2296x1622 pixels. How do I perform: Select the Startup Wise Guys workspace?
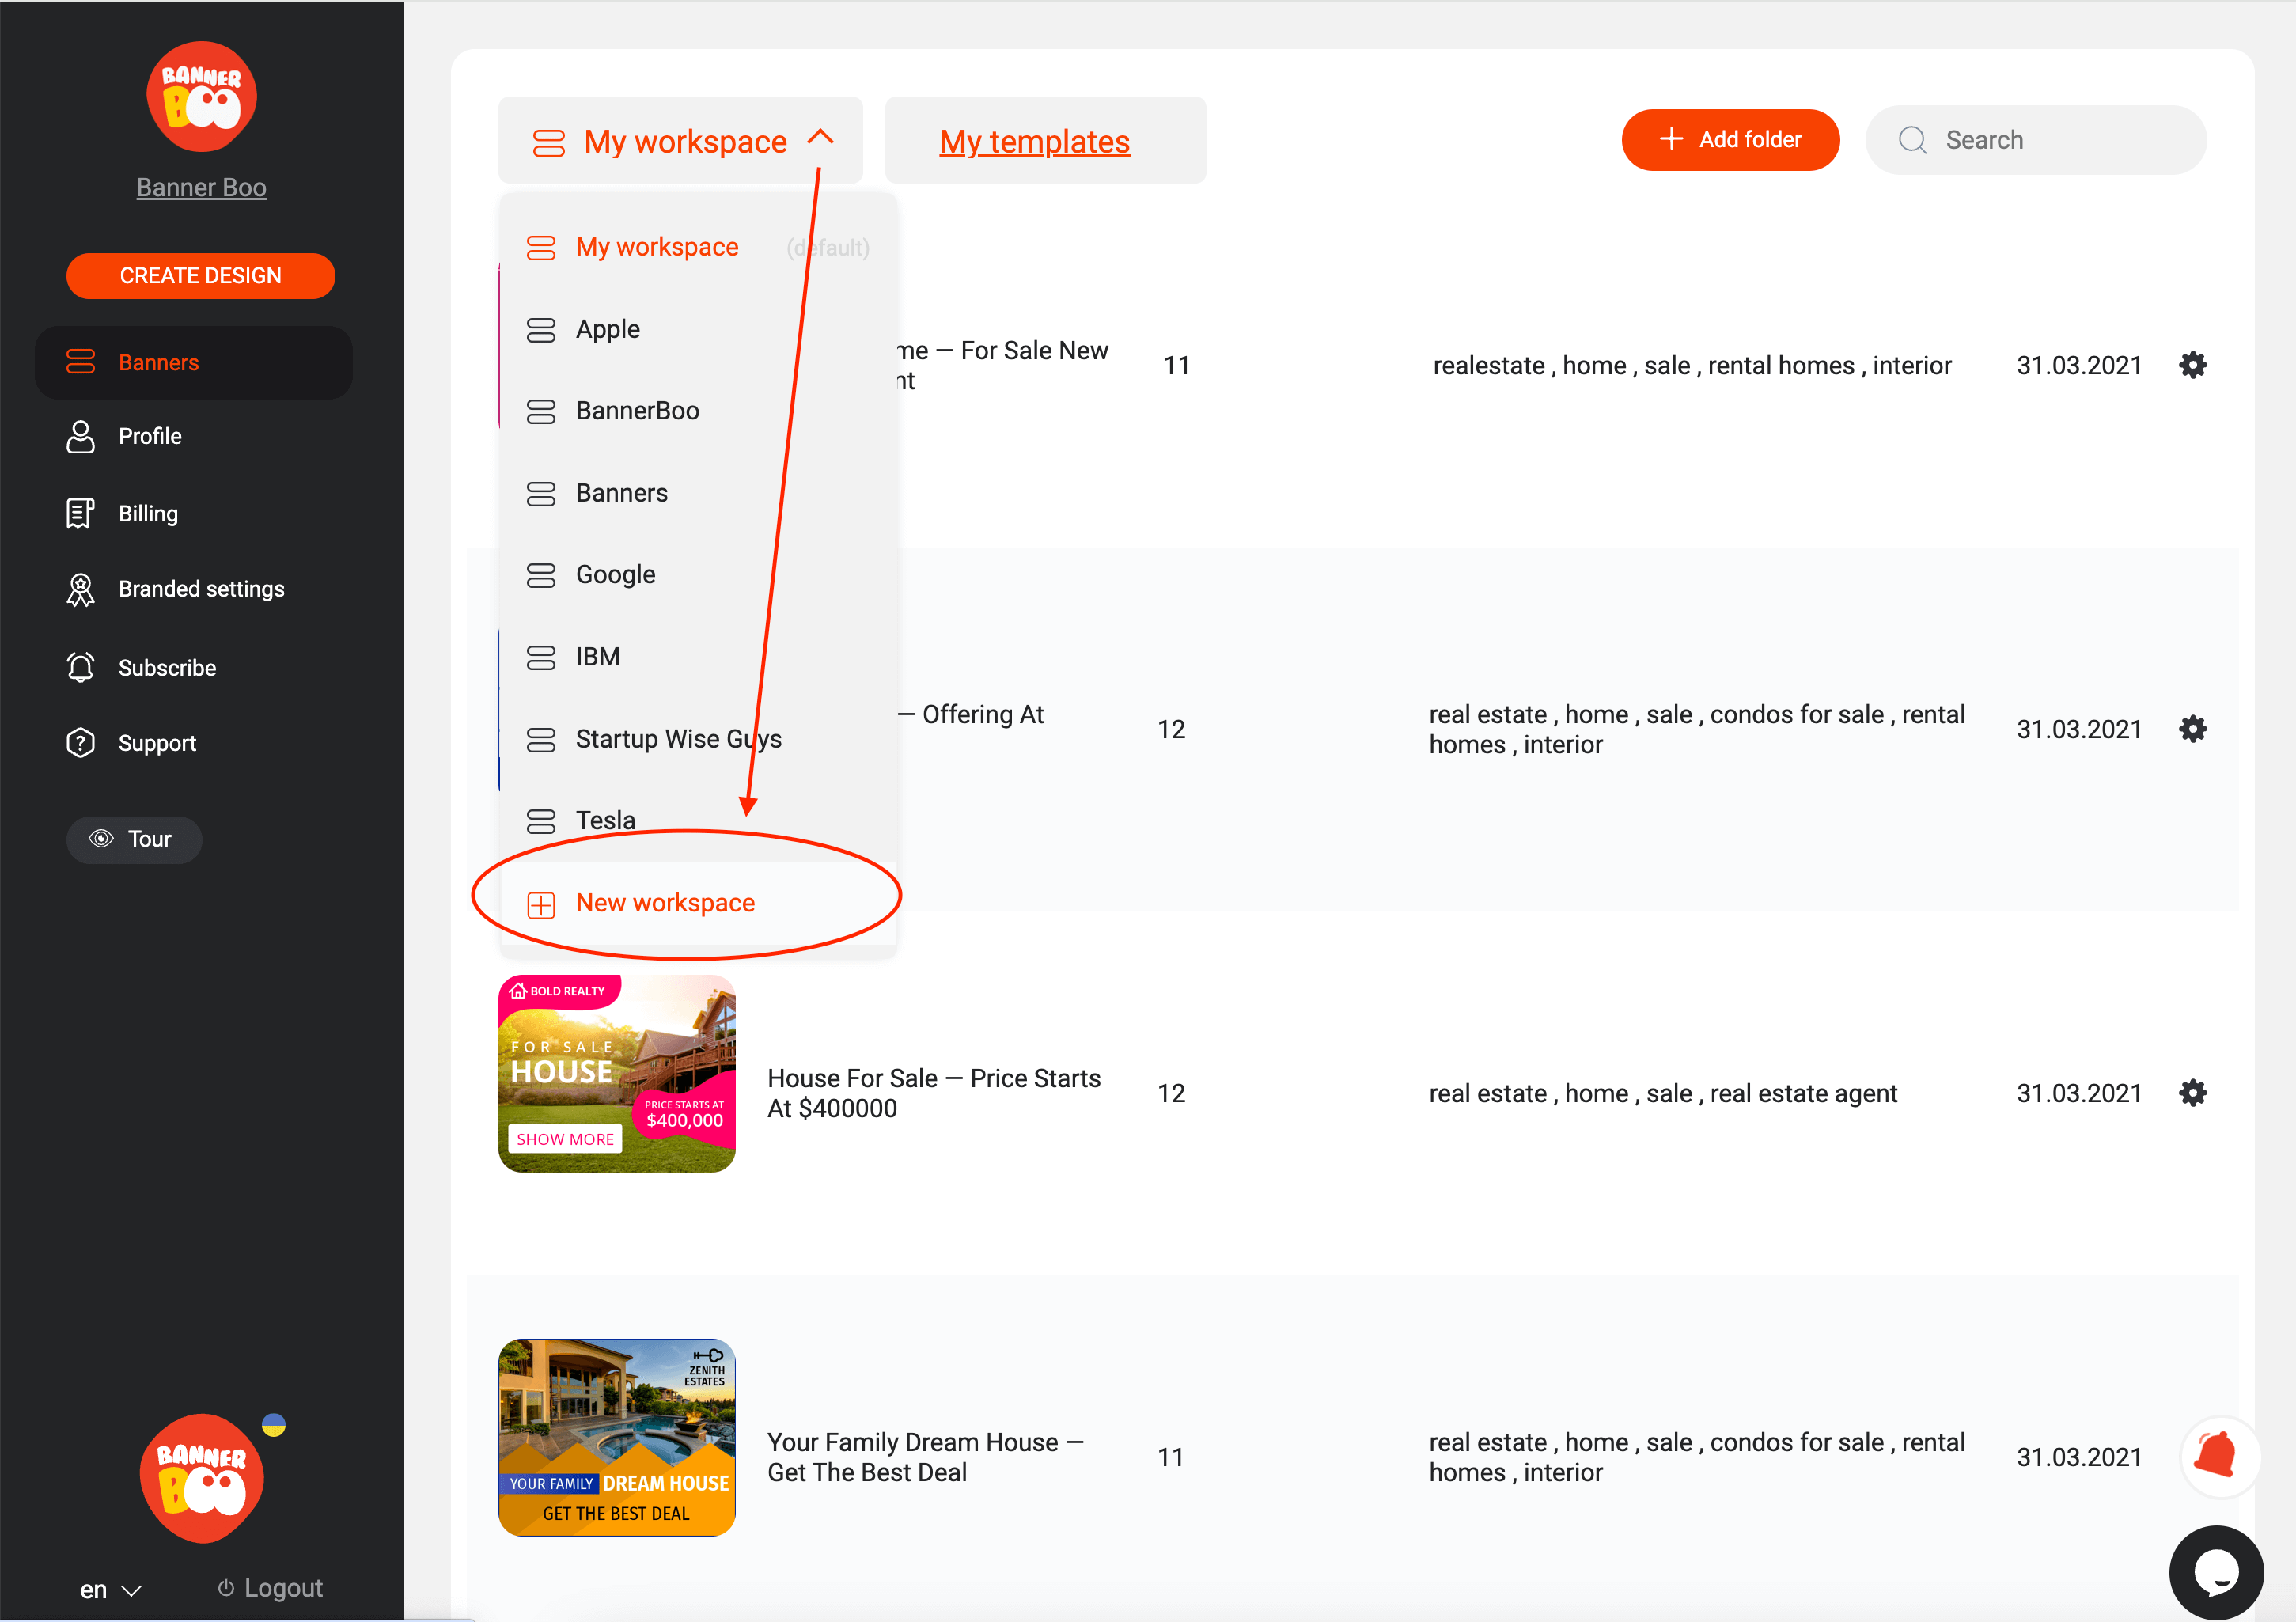point(698,739)
